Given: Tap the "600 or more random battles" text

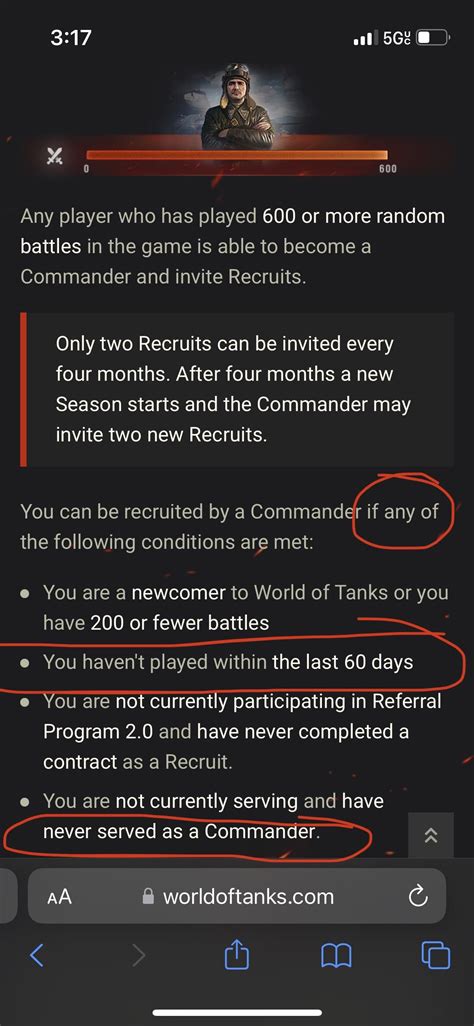Looking at the screenshot, I should (232, 231).
